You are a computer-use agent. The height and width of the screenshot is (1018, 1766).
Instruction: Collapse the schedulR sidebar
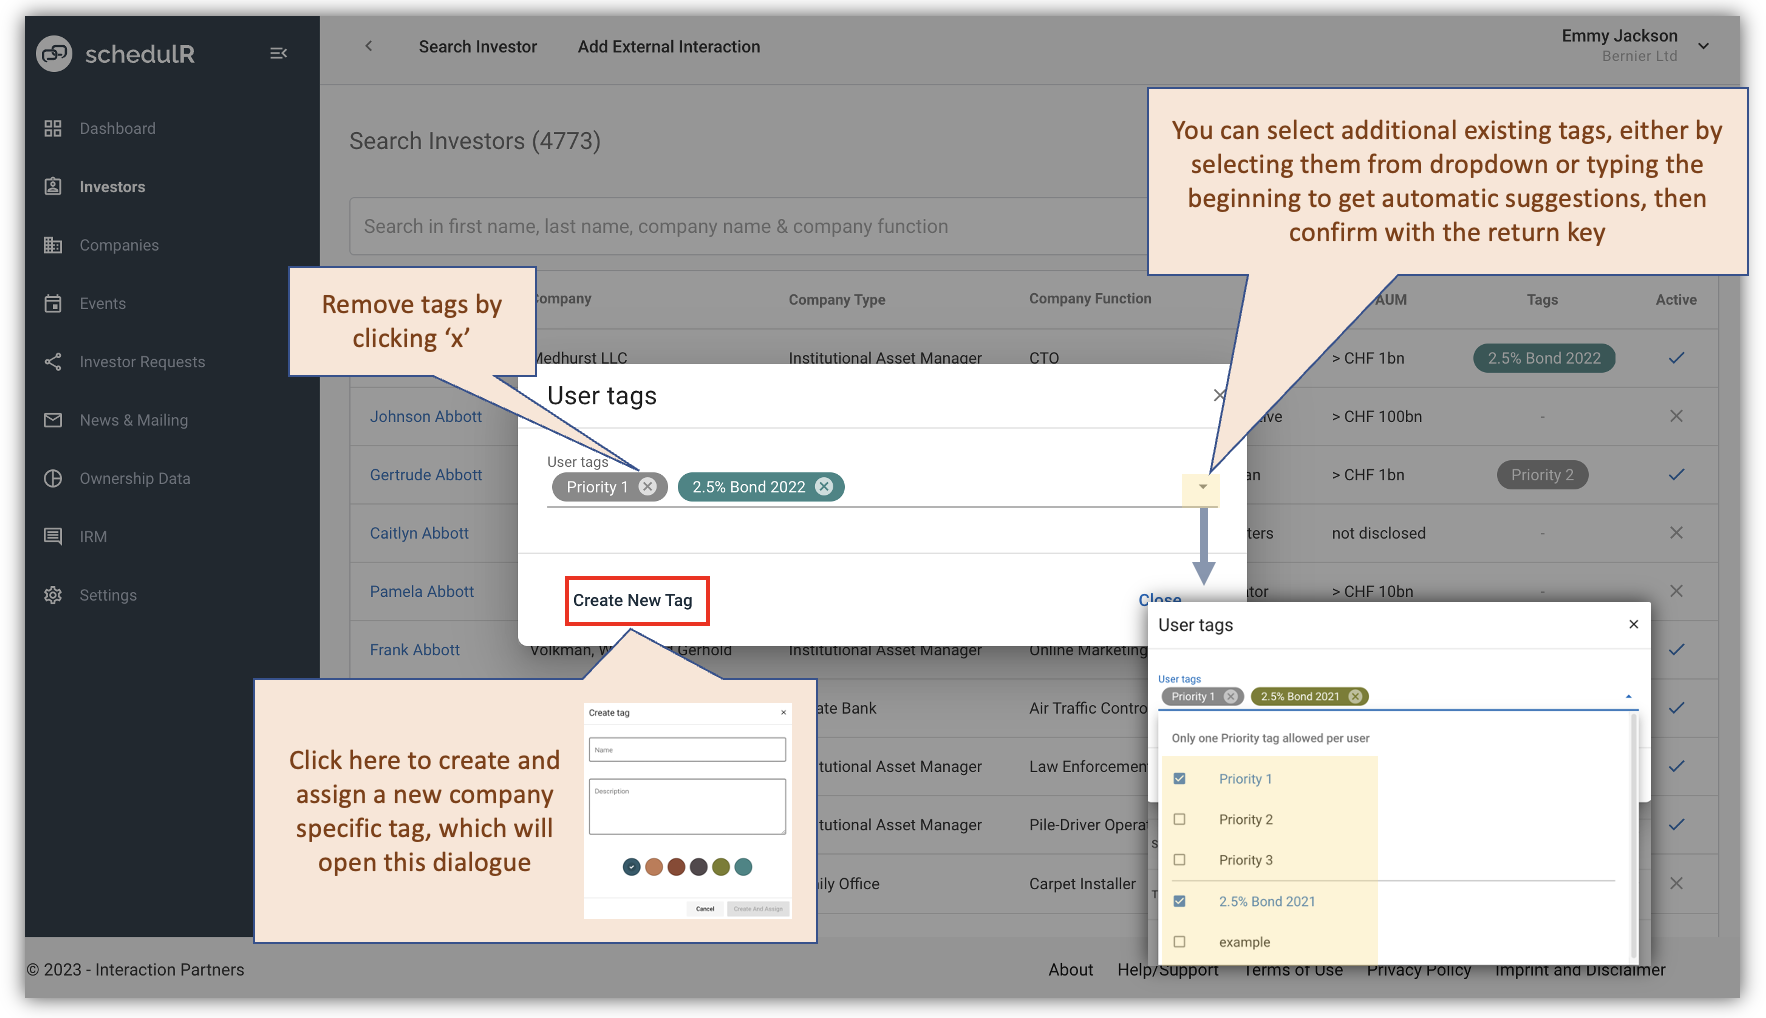point(278,52)
